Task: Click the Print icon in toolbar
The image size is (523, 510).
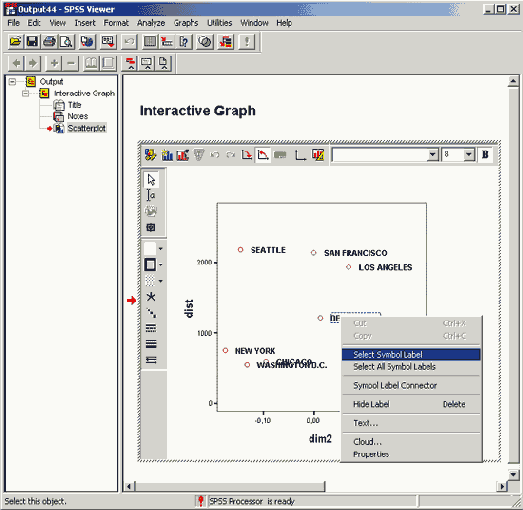Action: (x=50, y=42)
